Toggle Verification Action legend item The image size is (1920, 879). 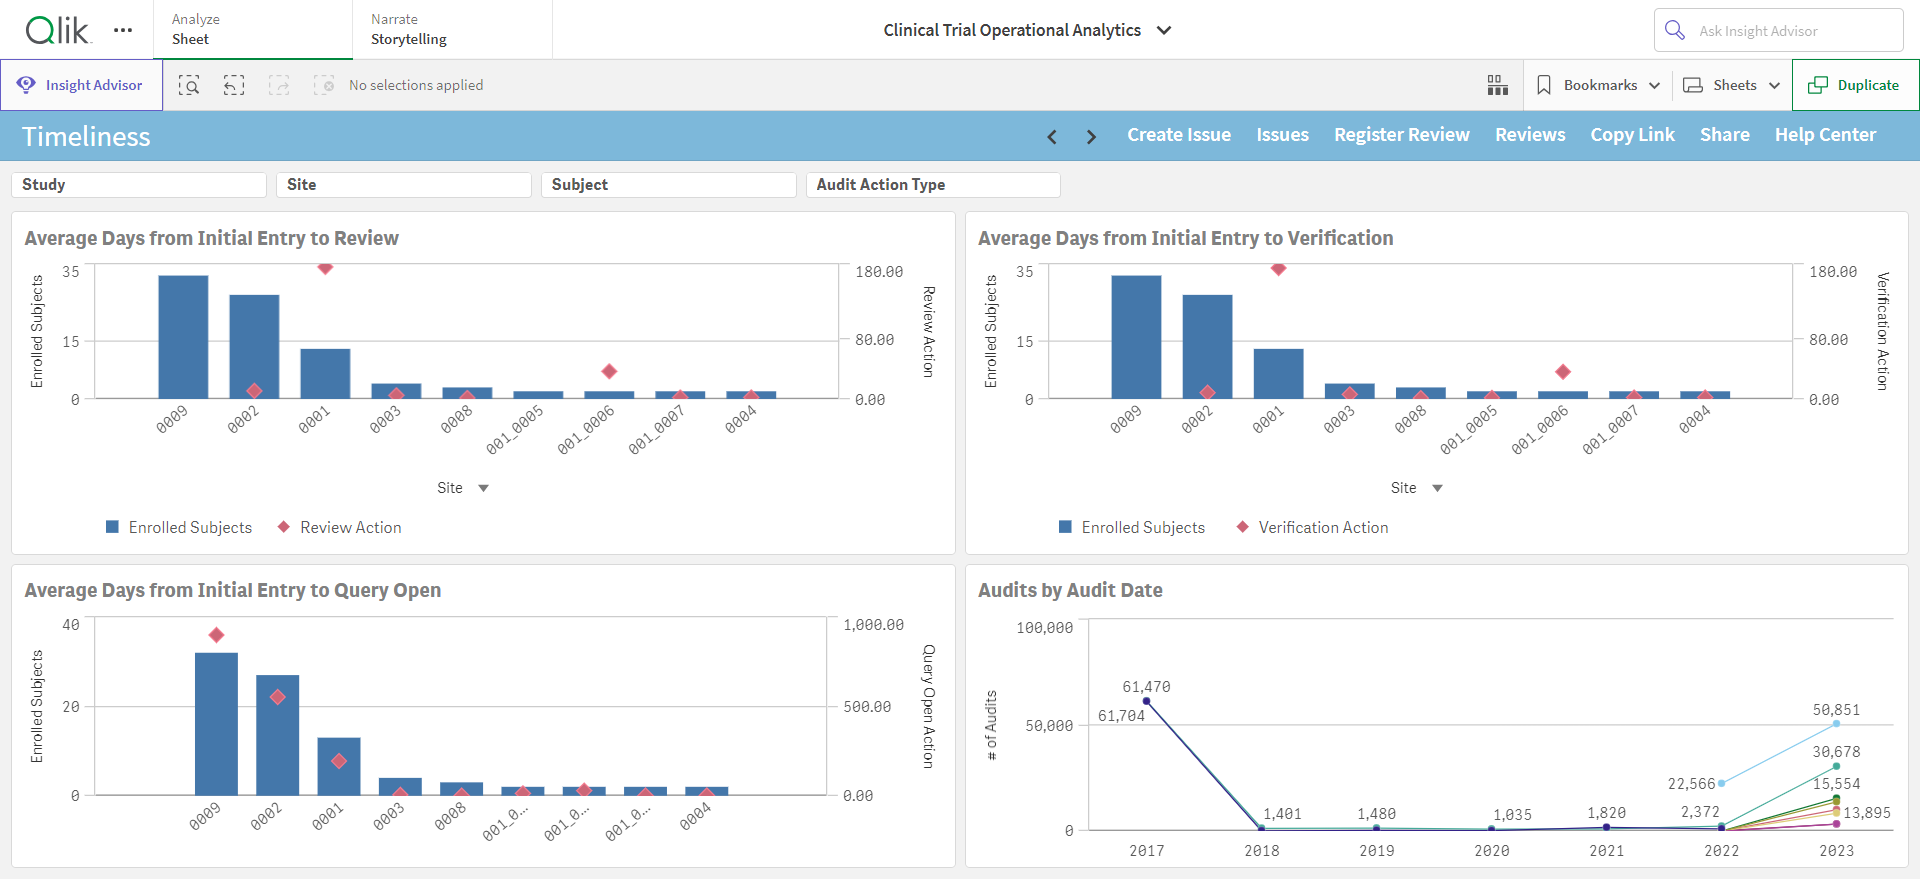coord(1312,527)
